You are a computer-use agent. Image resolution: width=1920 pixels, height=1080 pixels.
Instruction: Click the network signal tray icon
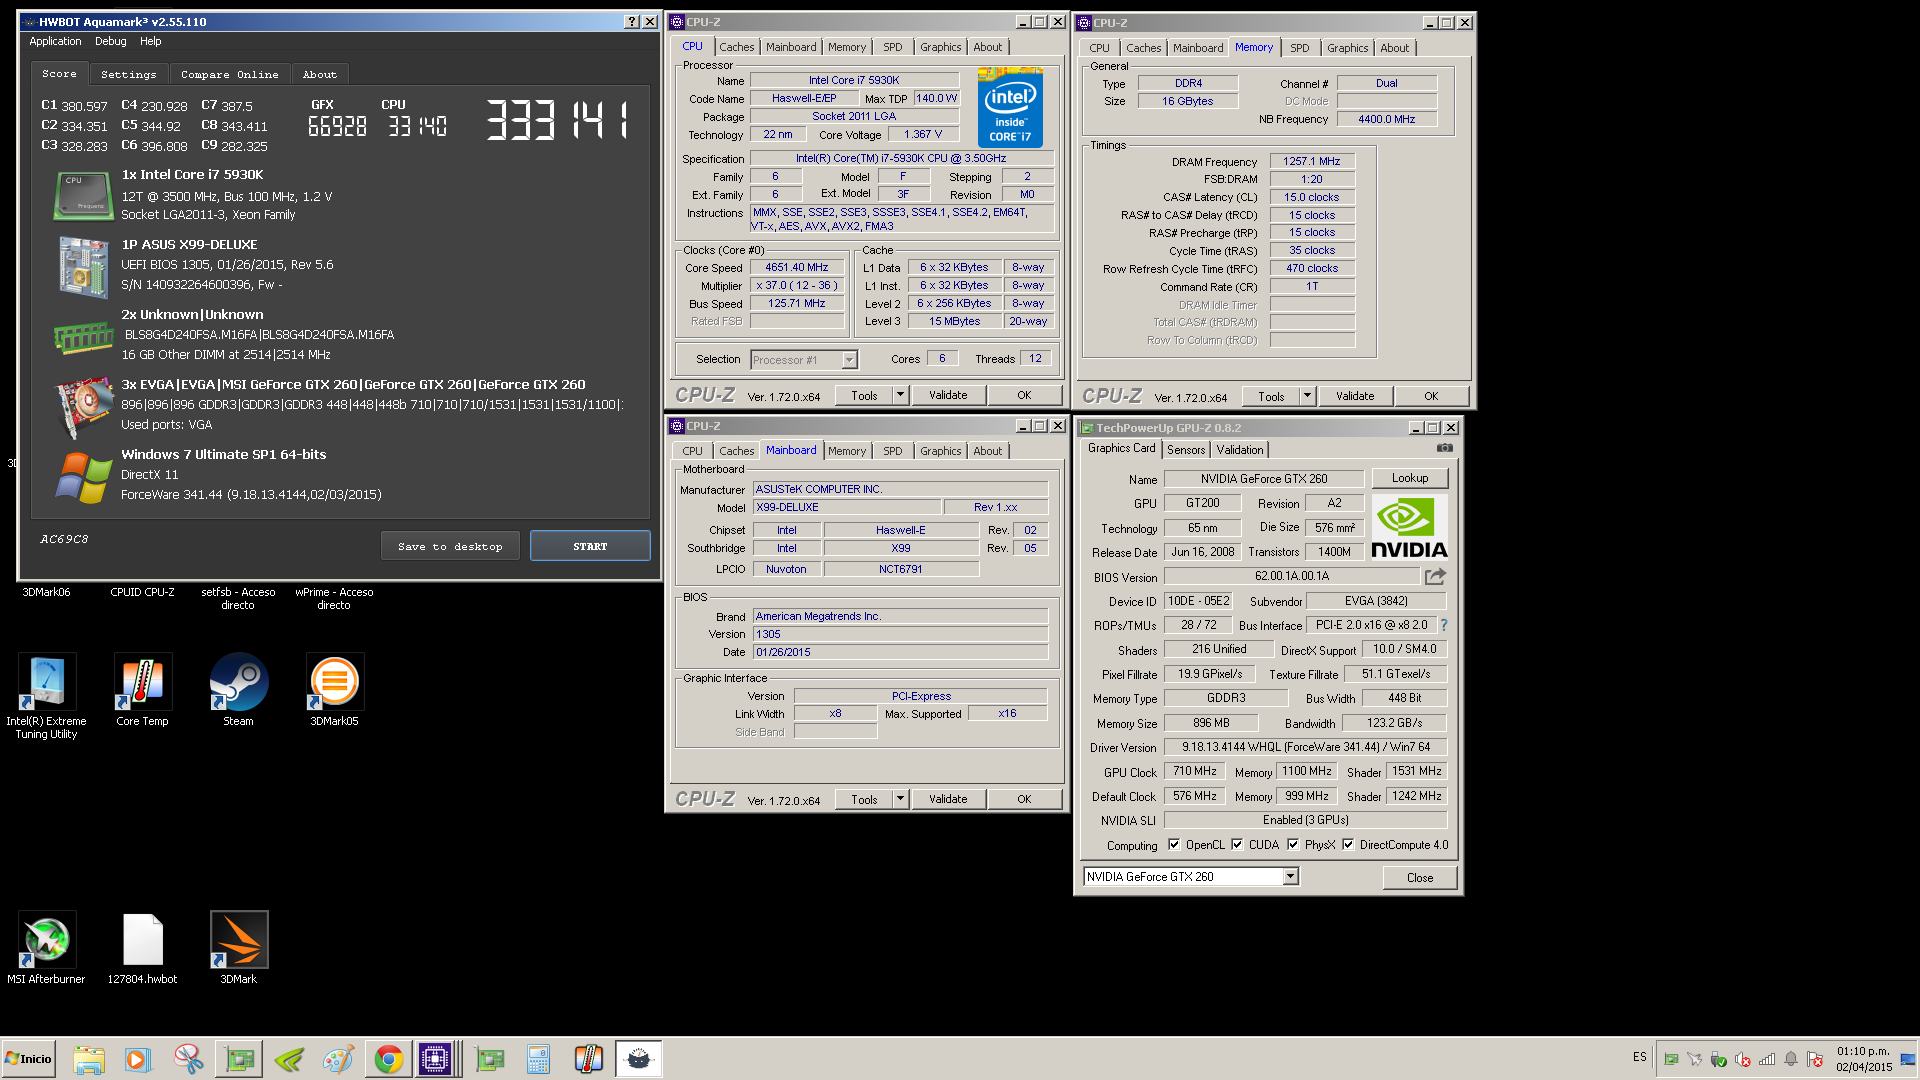coord(1767,1059)
